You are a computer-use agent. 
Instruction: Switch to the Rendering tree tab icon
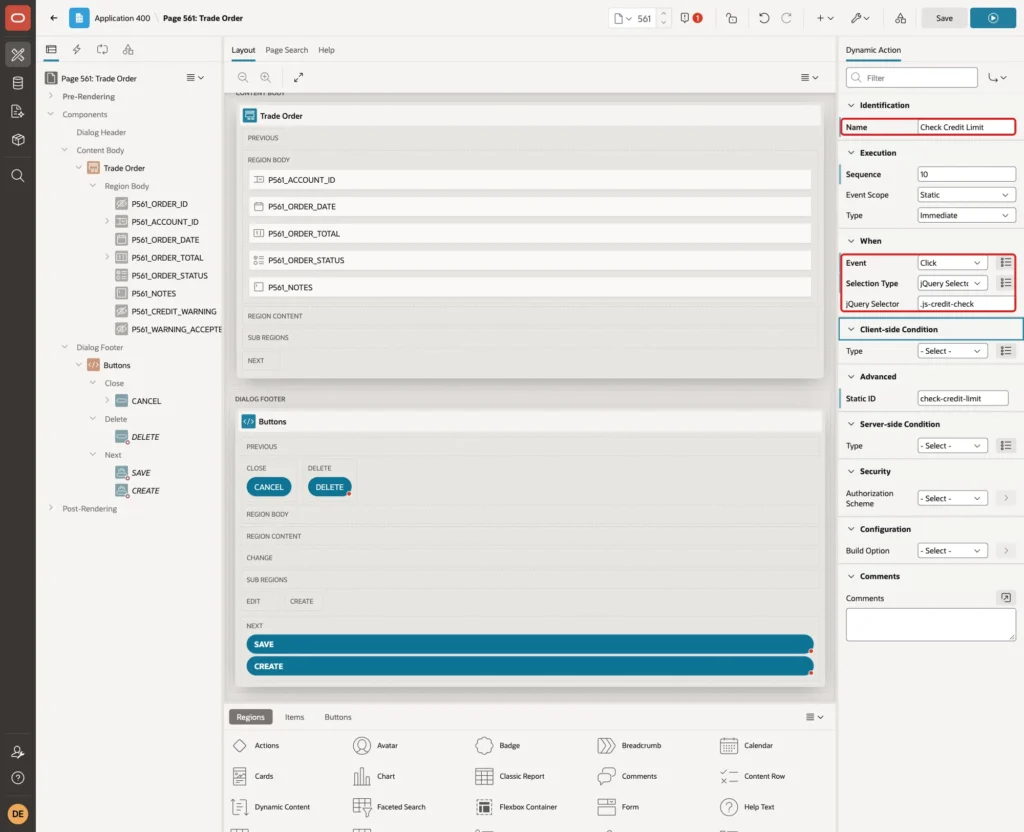(51, 50)
